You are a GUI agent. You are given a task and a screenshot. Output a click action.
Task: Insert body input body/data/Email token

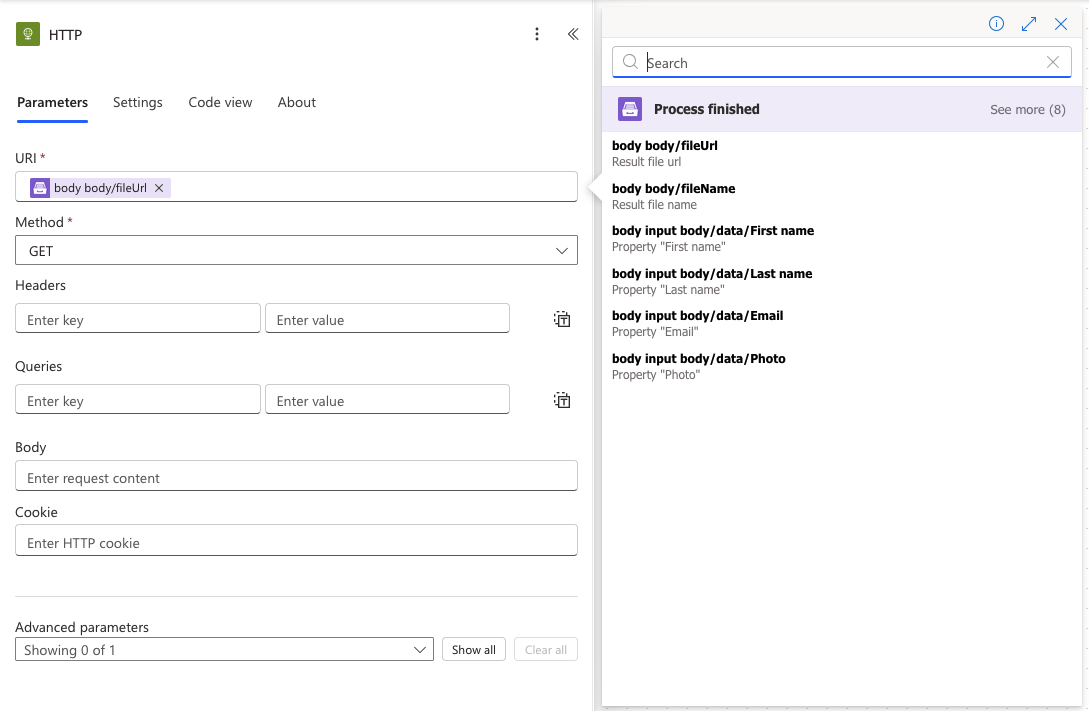tap(697, 322)
